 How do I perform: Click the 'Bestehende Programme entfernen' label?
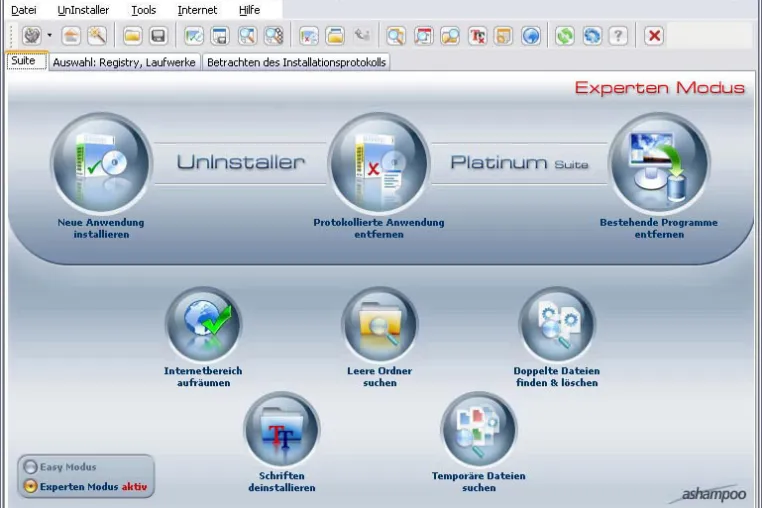point(658,228)
